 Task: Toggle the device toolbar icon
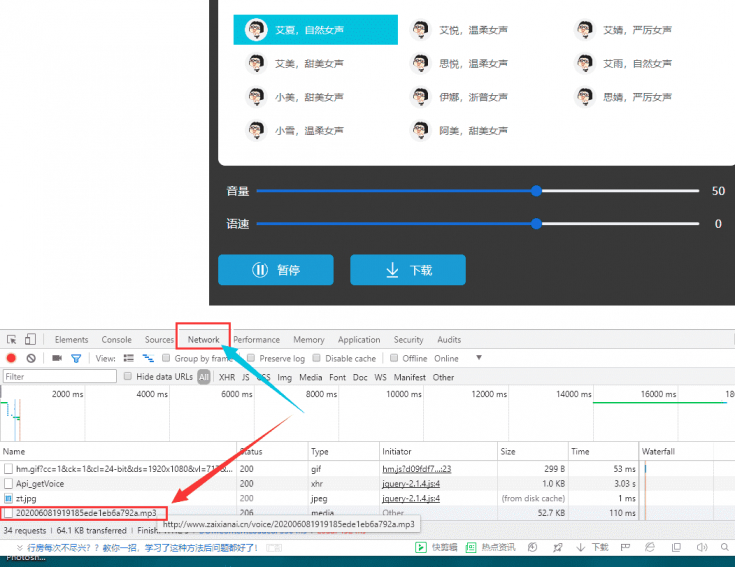(x=30, y=339)
